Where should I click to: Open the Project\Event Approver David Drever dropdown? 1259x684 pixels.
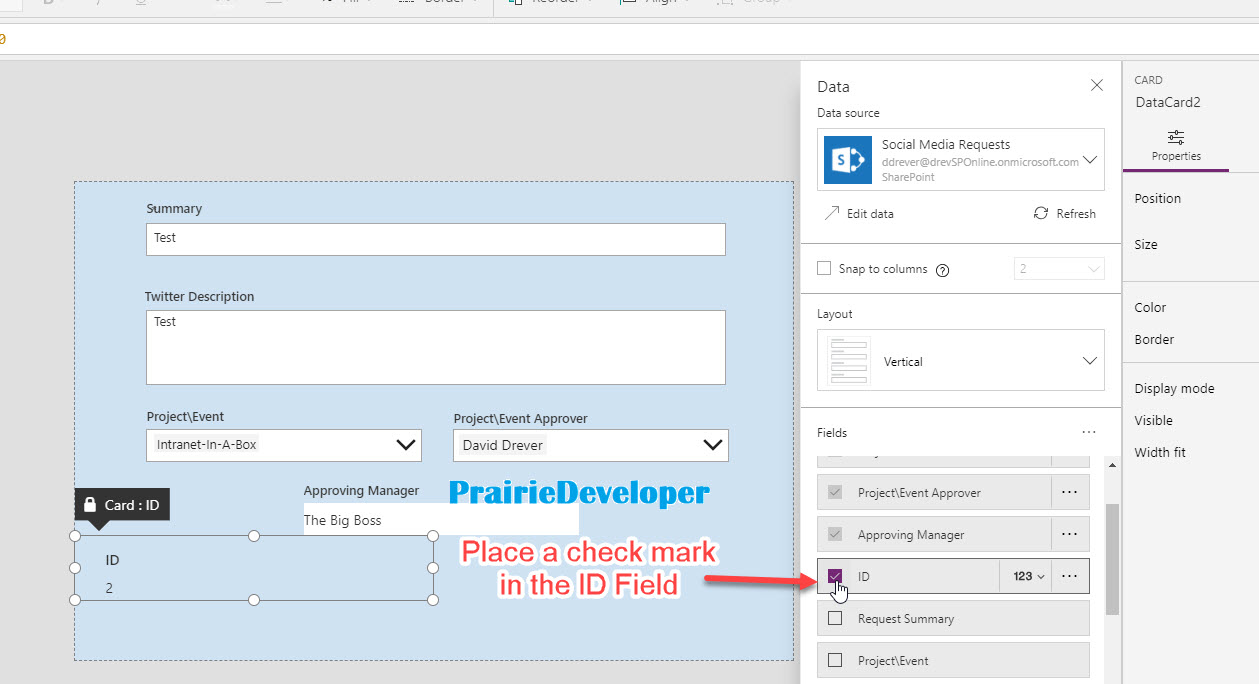(x=591, y=445)
